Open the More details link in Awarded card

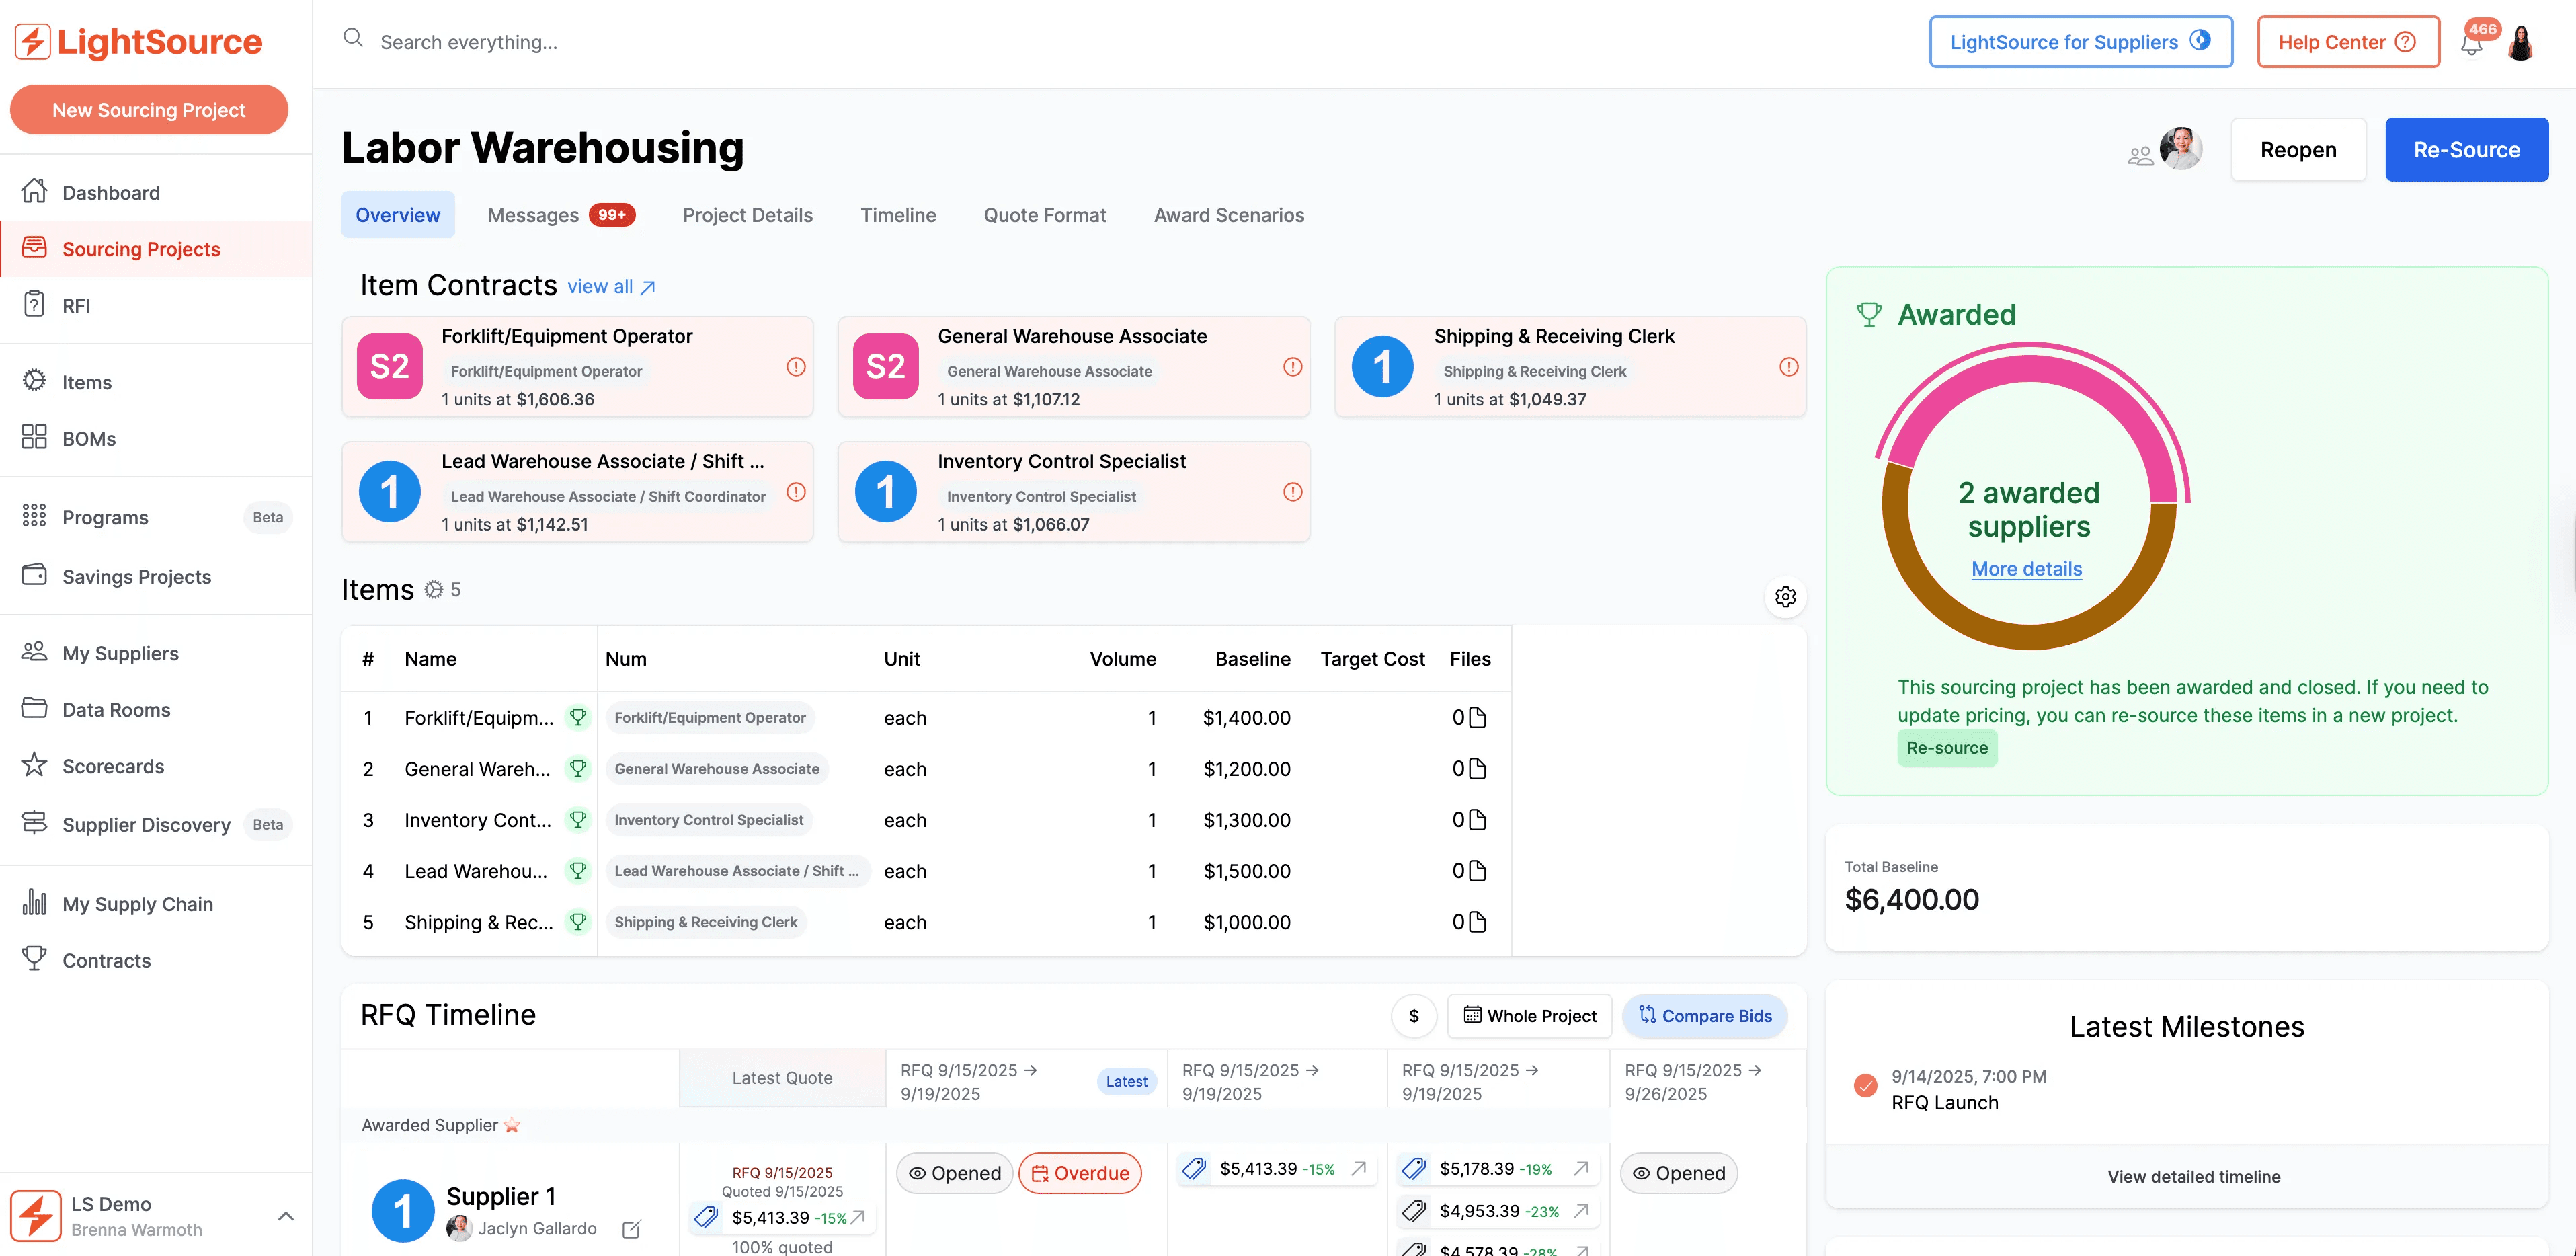(2026, 568)
